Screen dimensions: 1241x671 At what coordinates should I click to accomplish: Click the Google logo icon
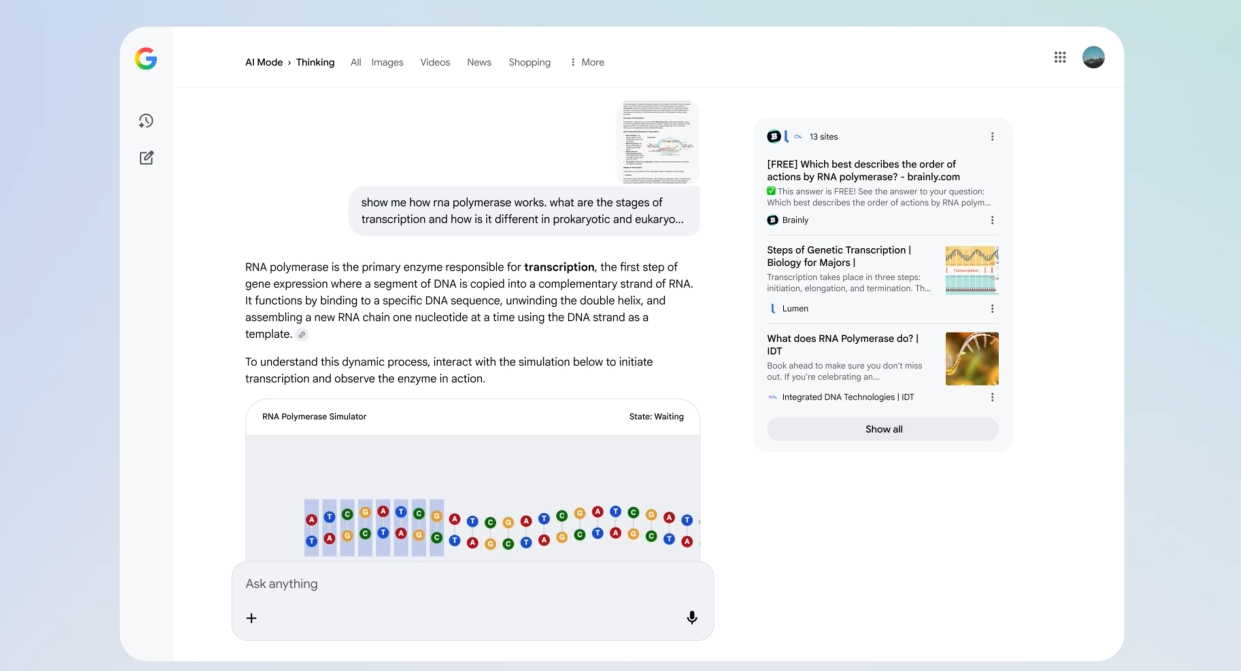[146, 59]
